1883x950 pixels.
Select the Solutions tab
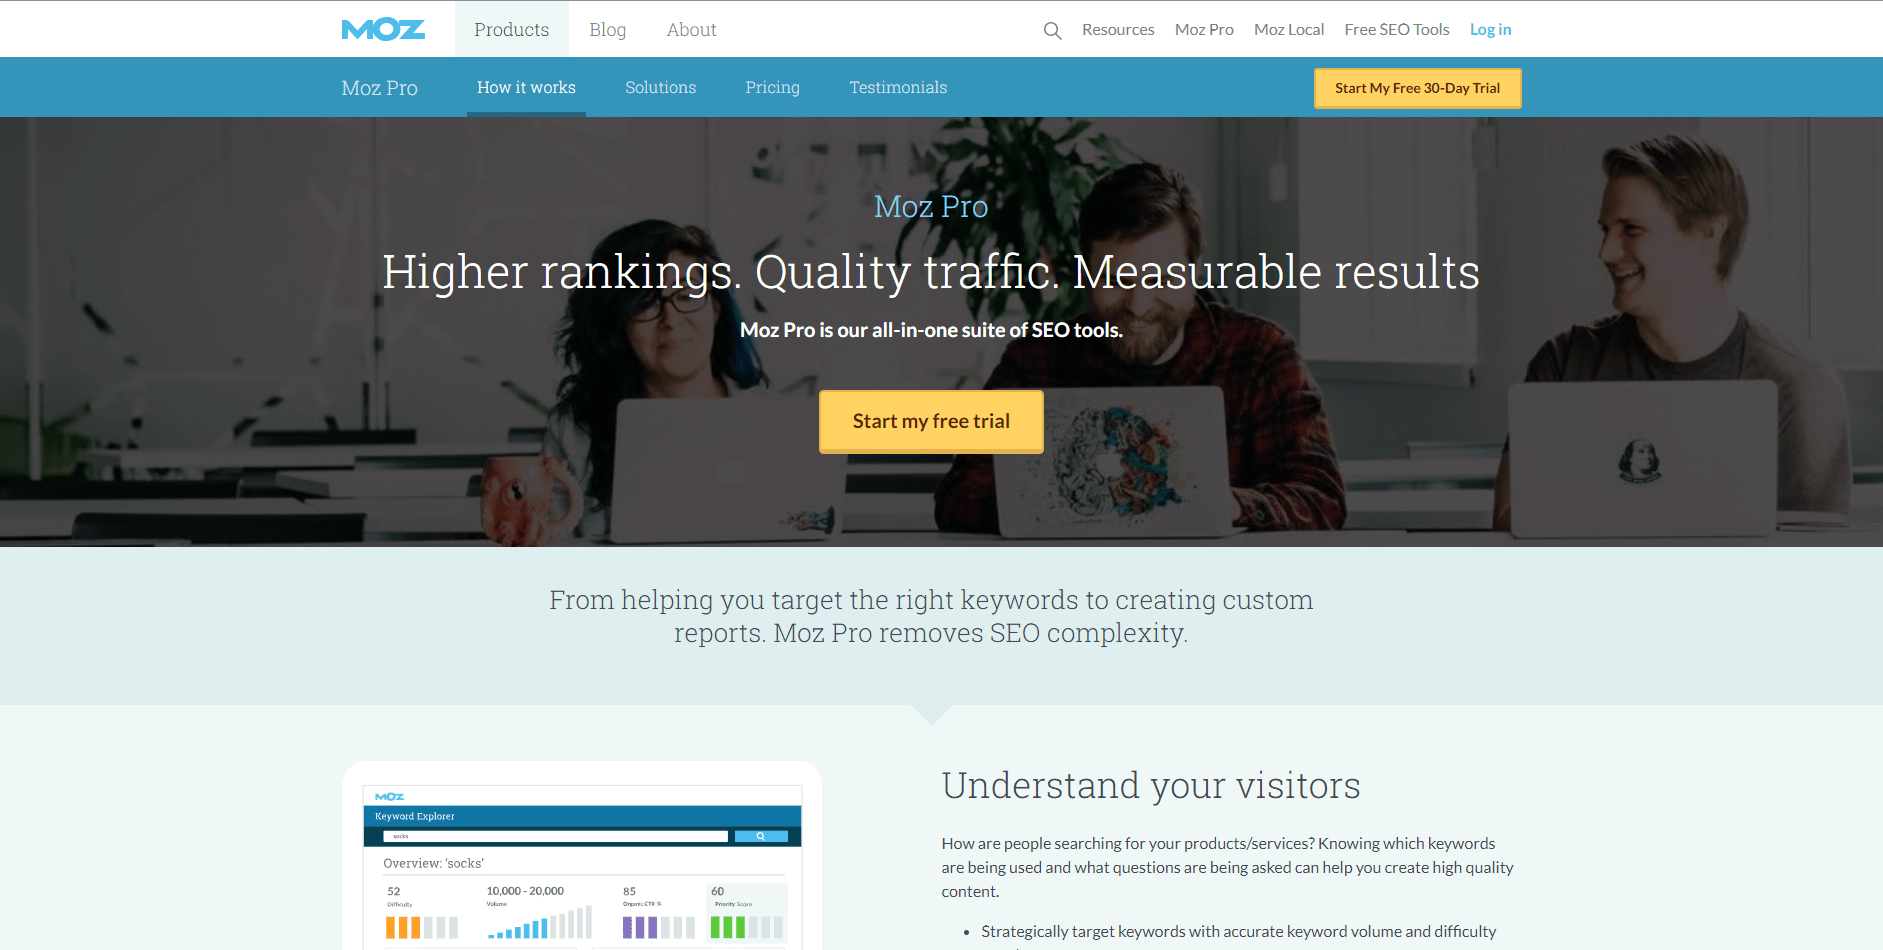tap(661, 88)
